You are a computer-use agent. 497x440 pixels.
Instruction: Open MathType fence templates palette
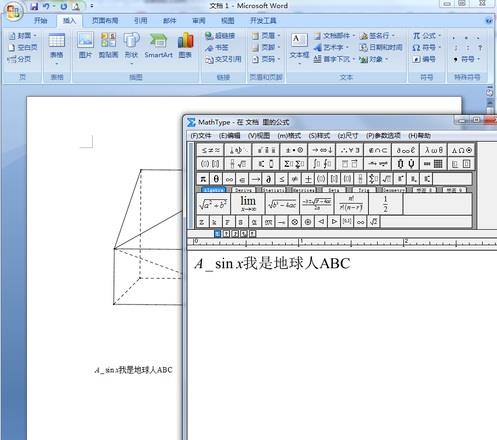tap(211, 164)
